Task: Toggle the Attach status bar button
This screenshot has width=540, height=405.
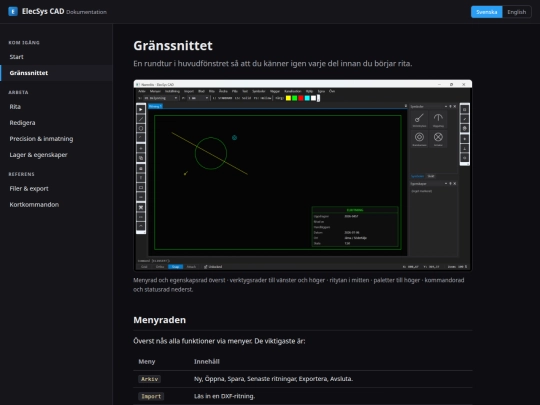Action: coord(191,267)
